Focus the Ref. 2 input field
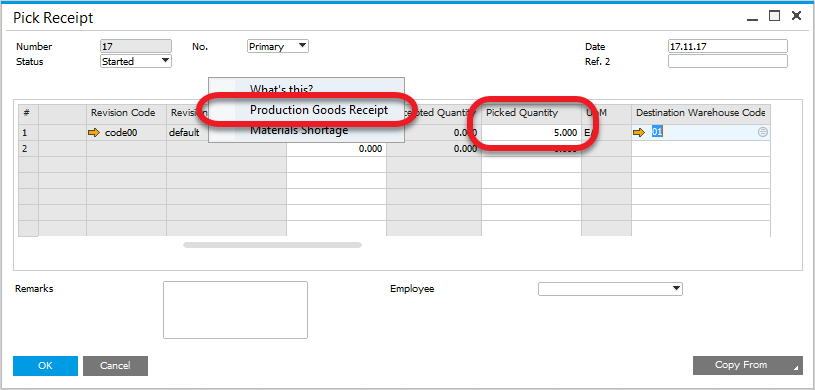Viewport: 815px width, 390px height. click(x=728, y=61)
